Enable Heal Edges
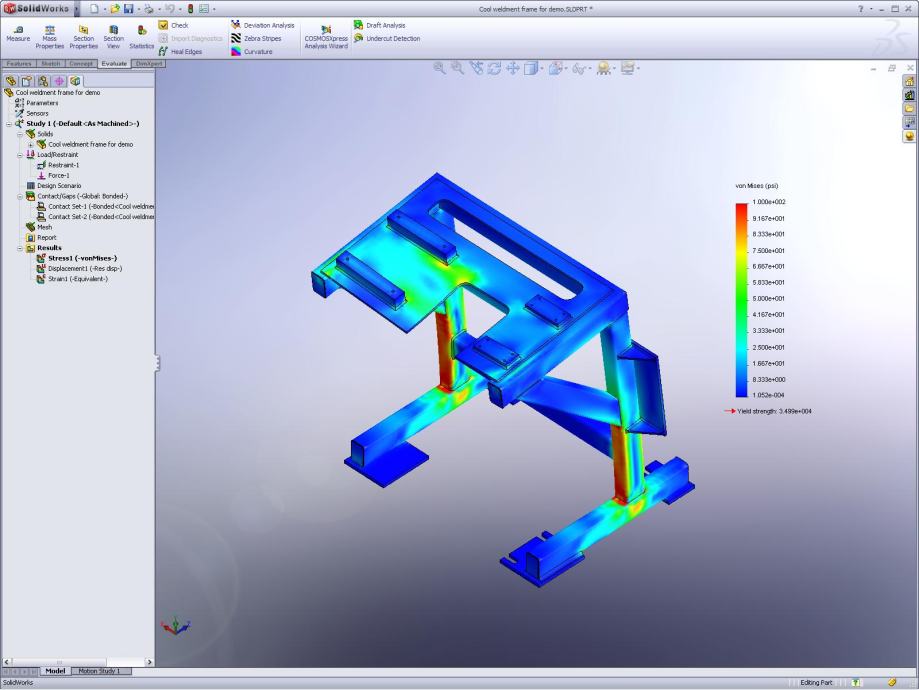Image resolution: width=919 pixels, height=690 pixels. click(x=185, y=51)
